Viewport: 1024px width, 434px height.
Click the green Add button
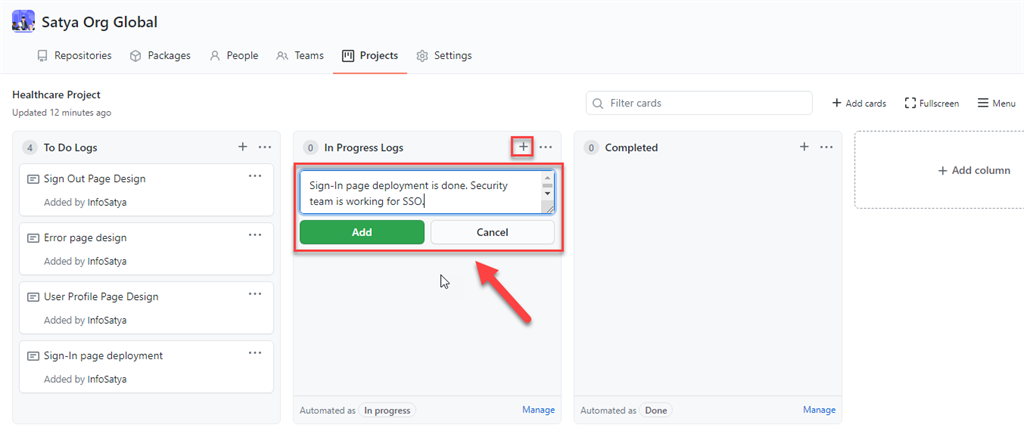click(362, 232)
